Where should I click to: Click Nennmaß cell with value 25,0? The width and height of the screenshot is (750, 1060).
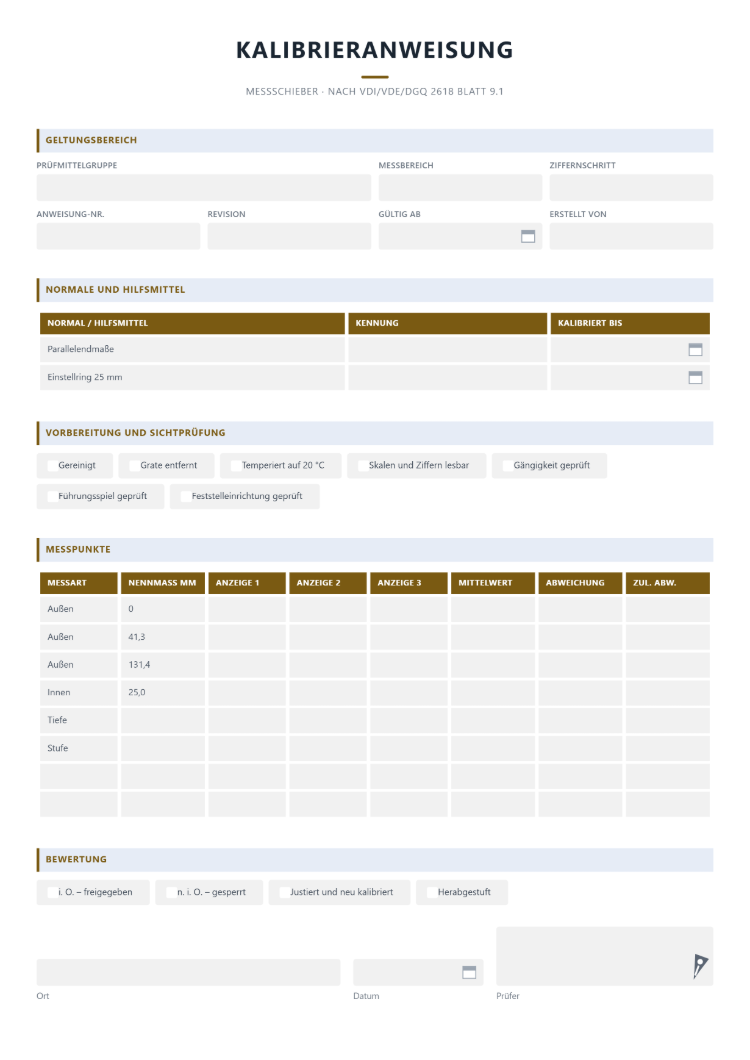[x=163, y=692]
